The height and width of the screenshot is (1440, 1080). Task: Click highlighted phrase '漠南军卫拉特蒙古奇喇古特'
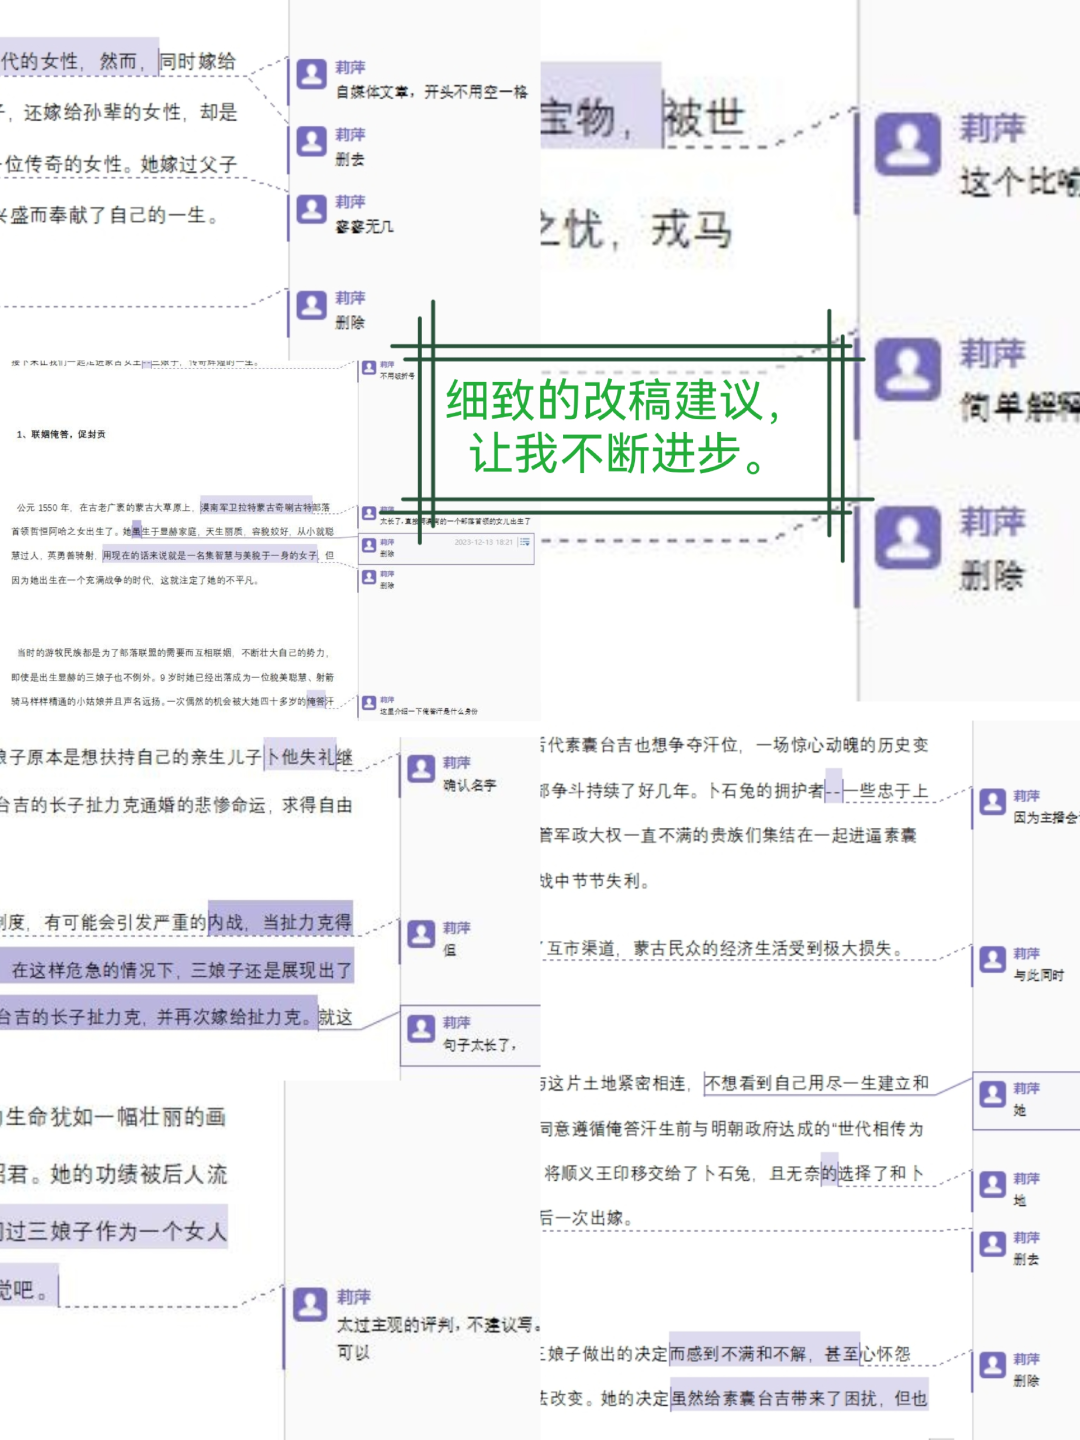click(256, 508)
